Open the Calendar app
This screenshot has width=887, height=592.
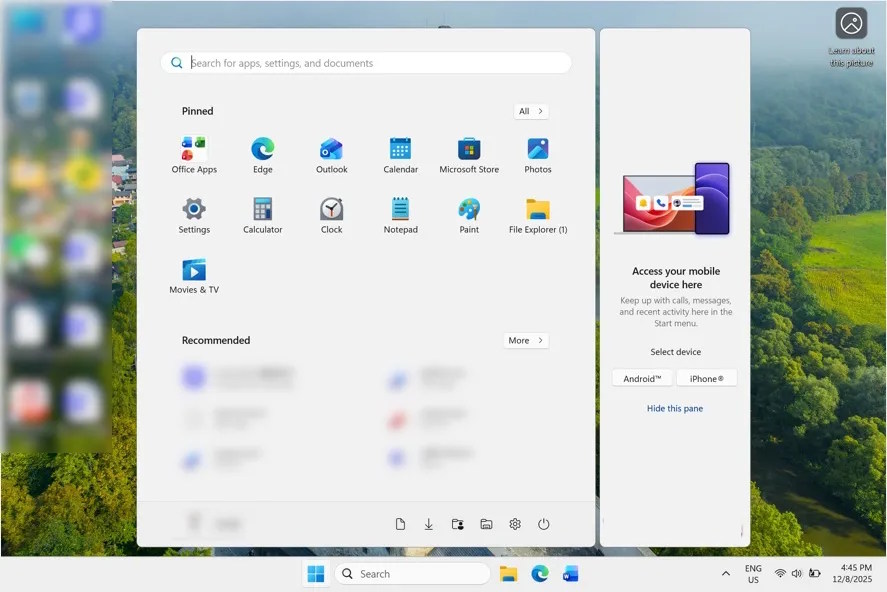click(x=400, y=153)
